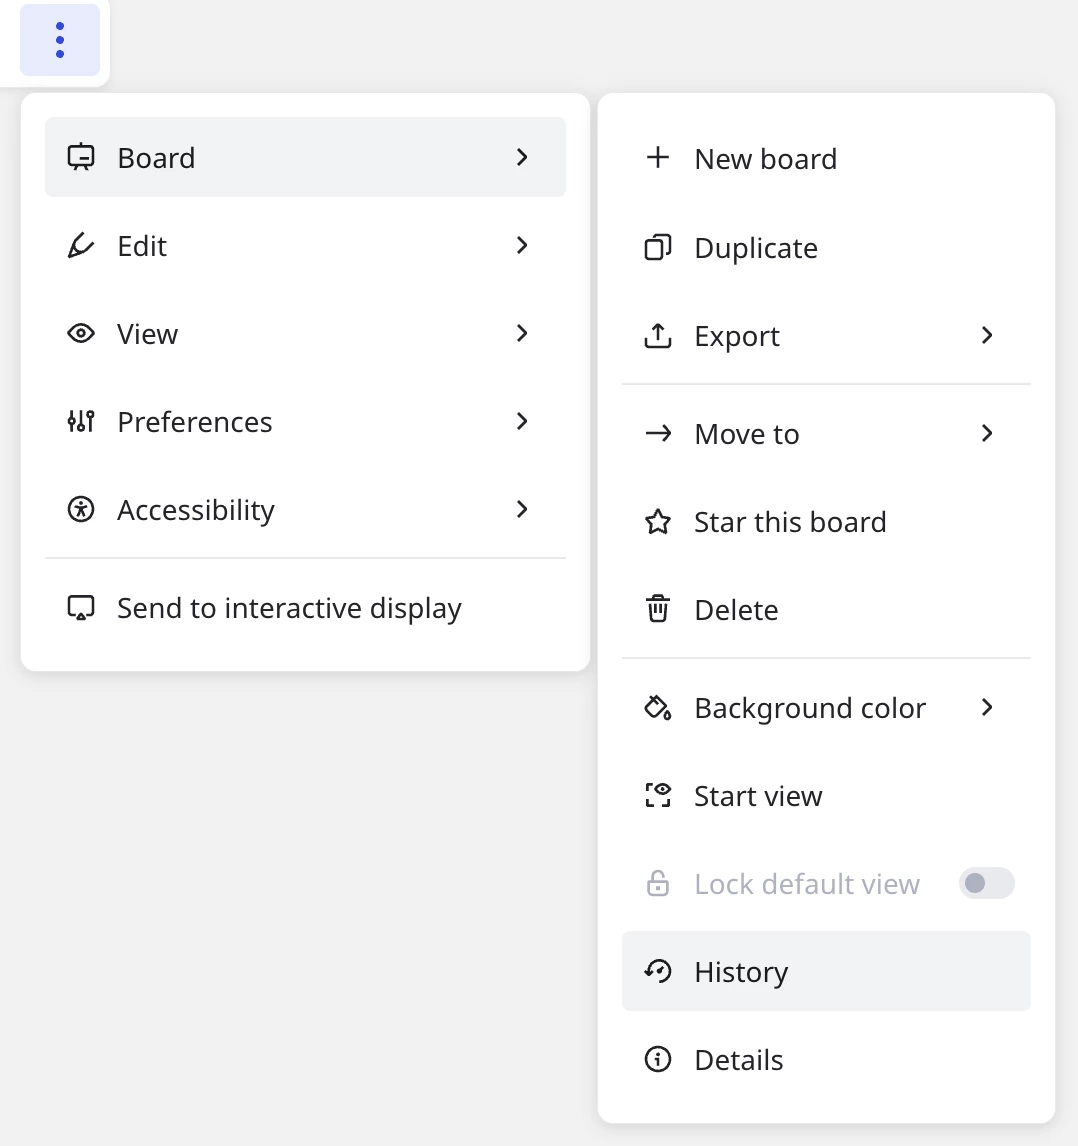Click the trash can Delete icon
Screen dimensions: 1078x1146
[658, 609]
